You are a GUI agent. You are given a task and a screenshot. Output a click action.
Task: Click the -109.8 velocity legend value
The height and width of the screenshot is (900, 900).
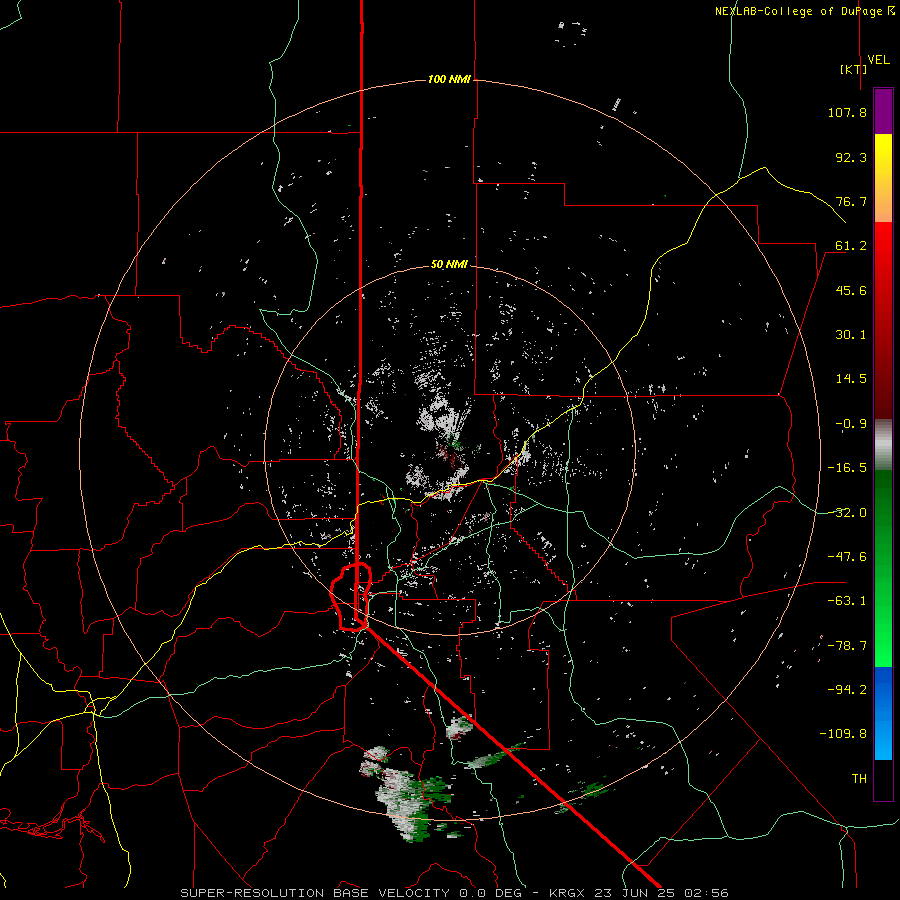(844, 734)
